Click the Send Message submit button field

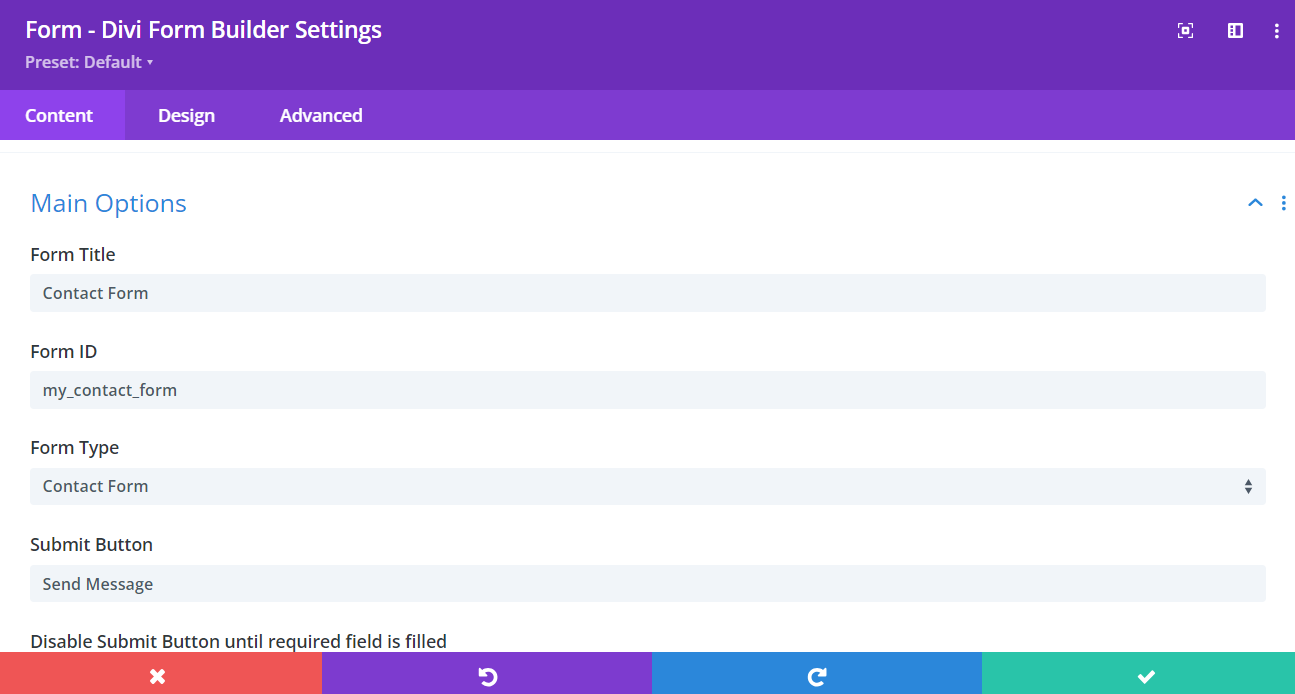[x=647, y=583]
